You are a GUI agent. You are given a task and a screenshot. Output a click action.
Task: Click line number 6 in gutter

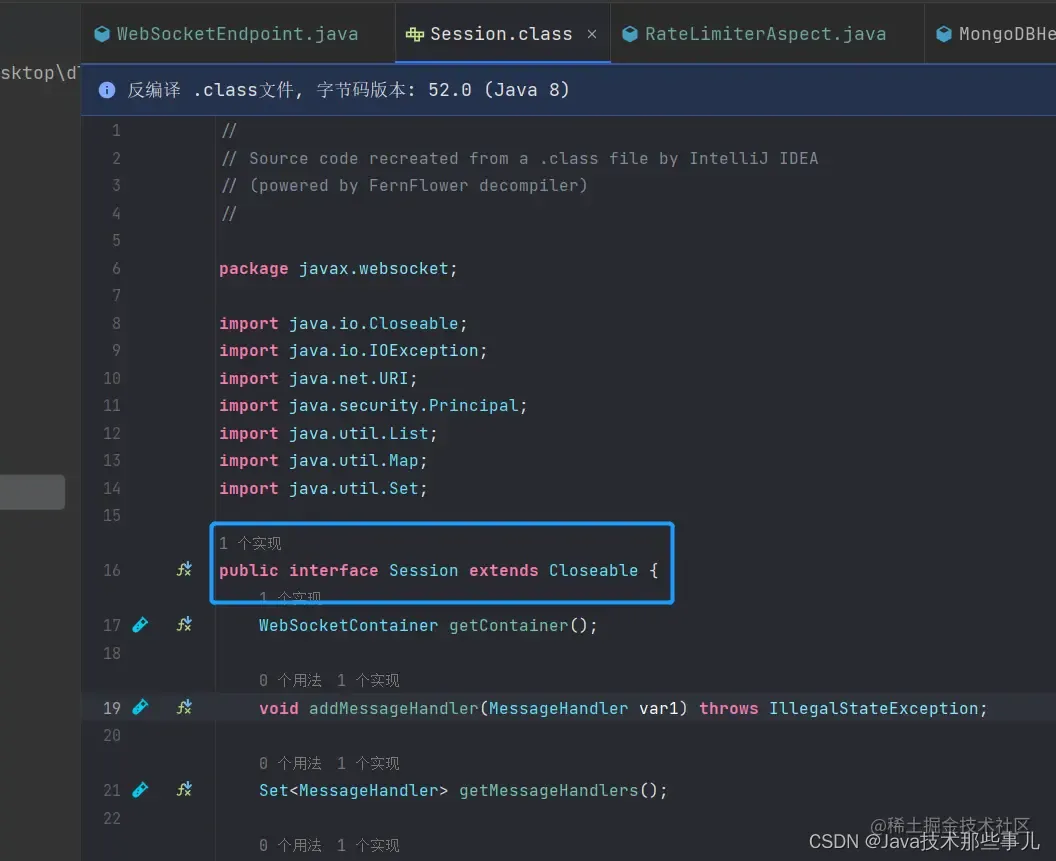116,269
